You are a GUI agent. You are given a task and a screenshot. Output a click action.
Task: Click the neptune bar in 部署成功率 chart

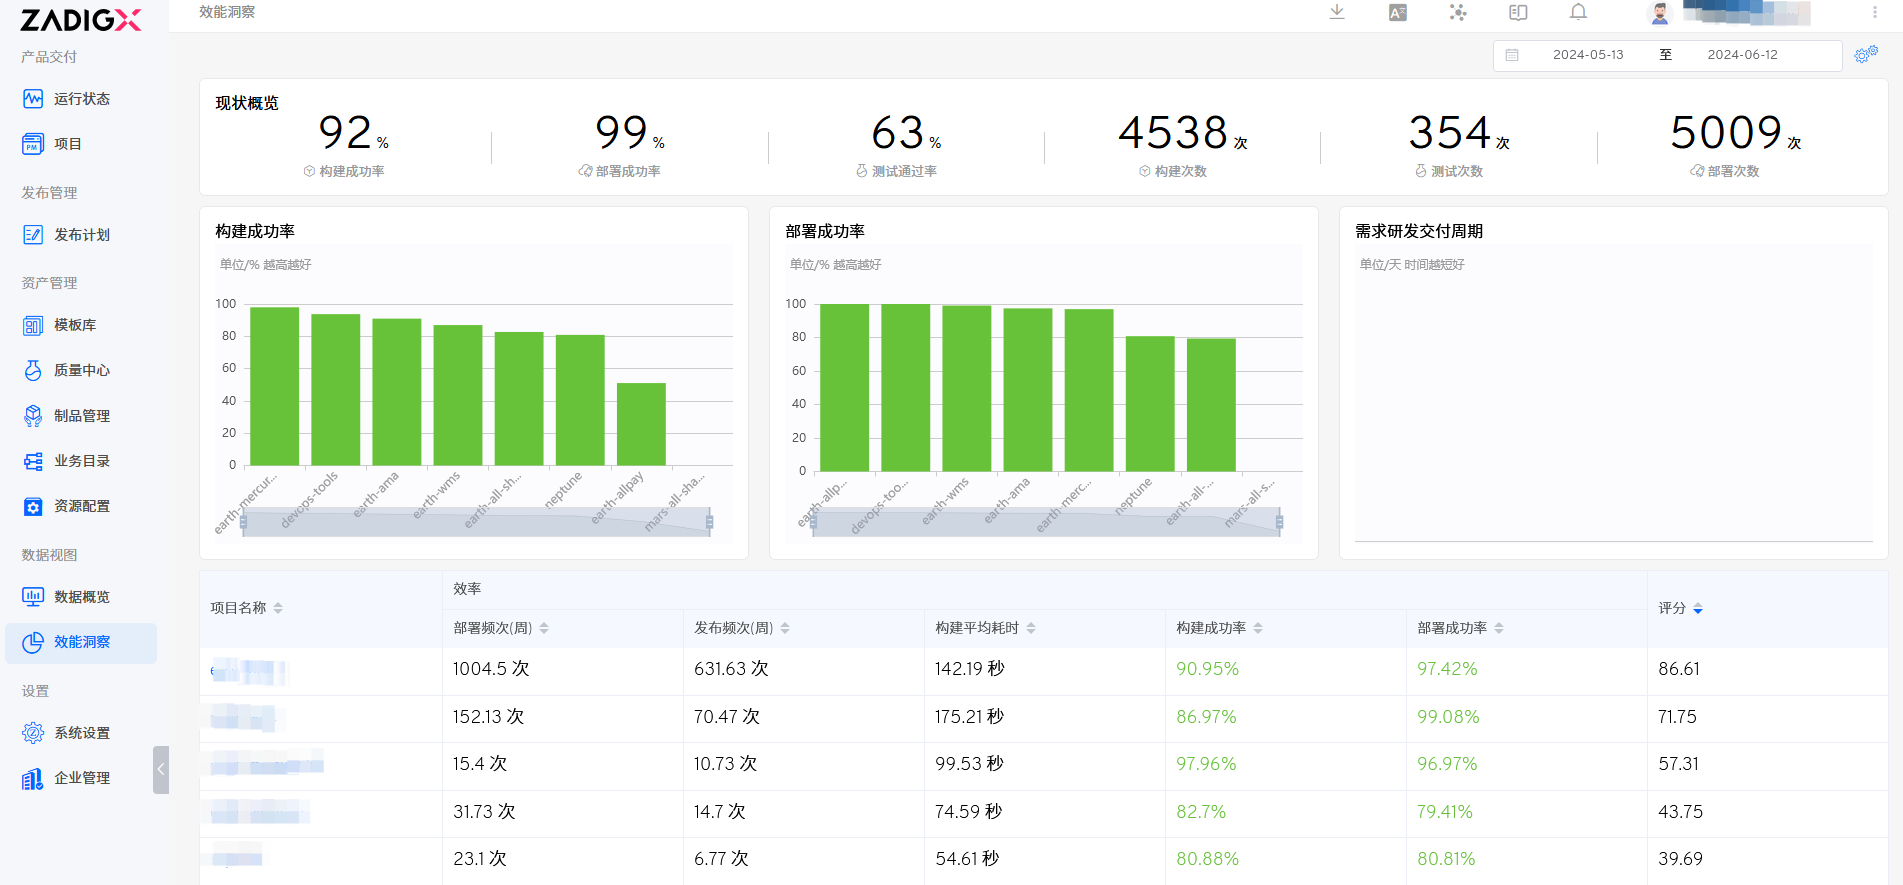pos(1150,403)
